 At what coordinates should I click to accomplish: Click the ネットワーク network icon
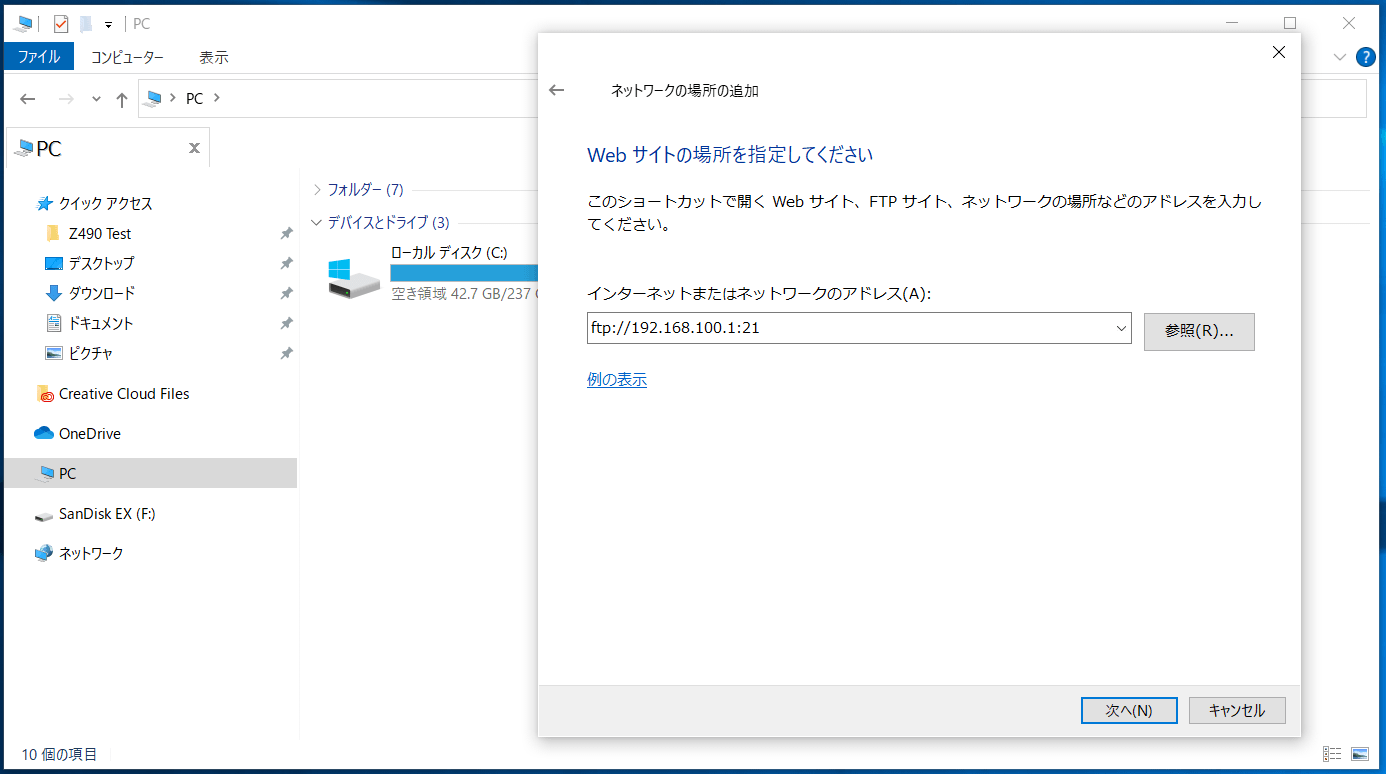[x=43, y=553]
